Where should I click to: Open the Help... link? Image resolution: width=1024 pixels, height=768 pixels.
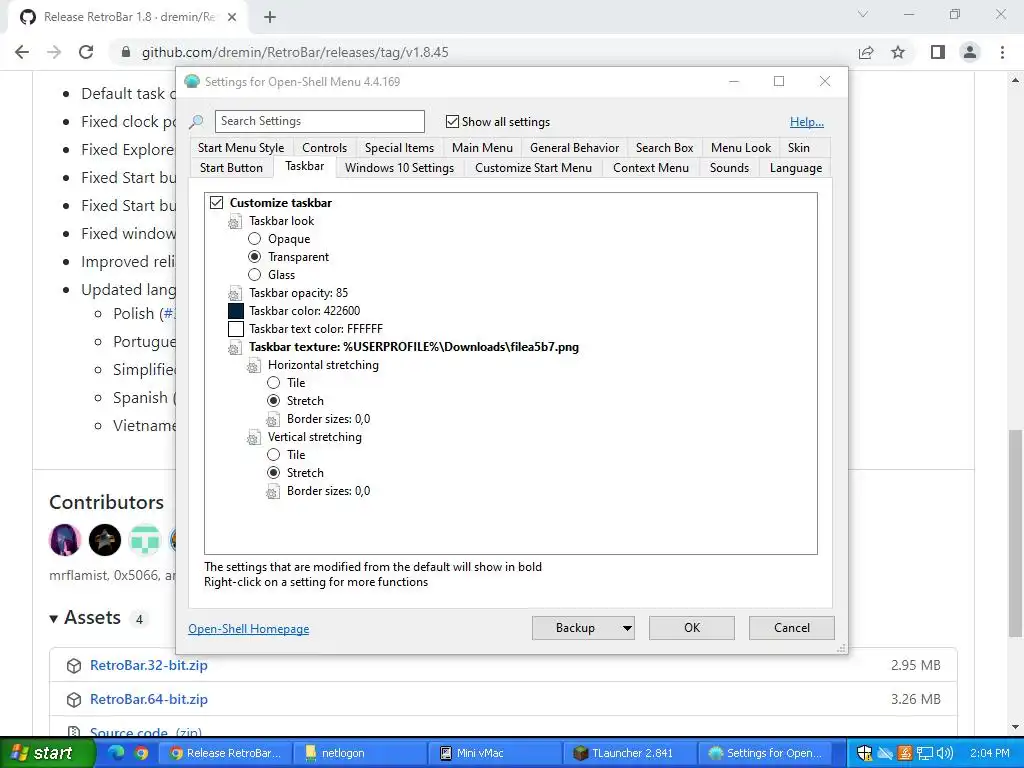[x=807, y=122]
